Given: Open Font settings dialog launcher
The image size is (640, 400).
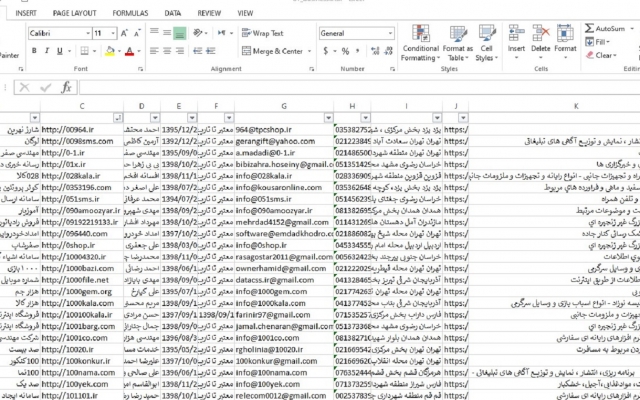Looking at the screenshot, I should pos(140,69).
